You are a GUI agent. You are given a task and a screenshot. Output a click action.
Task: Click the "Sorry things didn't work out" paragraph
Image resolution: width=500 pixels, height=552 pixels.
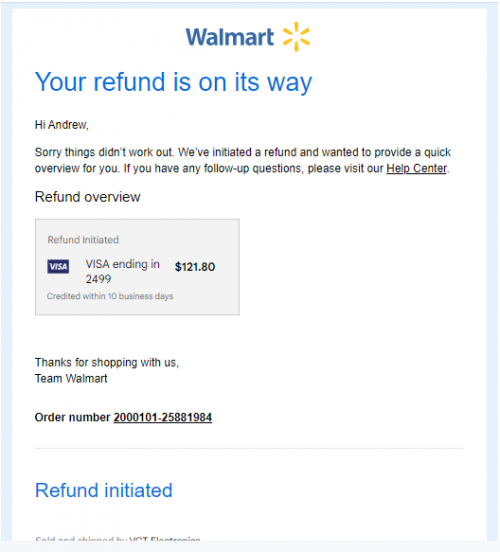(243, 161)
